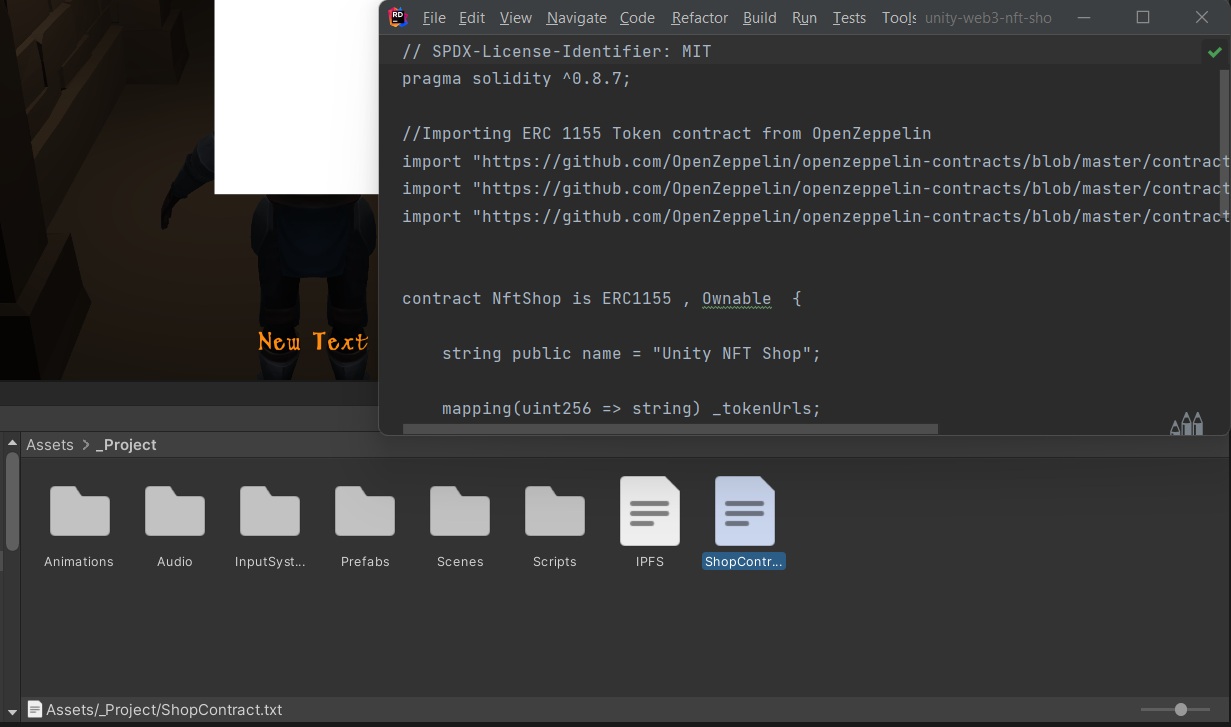Click the green inspection checkmark icon
The height and width of the screenshot is (727, 1231).
click(1214, 52)
